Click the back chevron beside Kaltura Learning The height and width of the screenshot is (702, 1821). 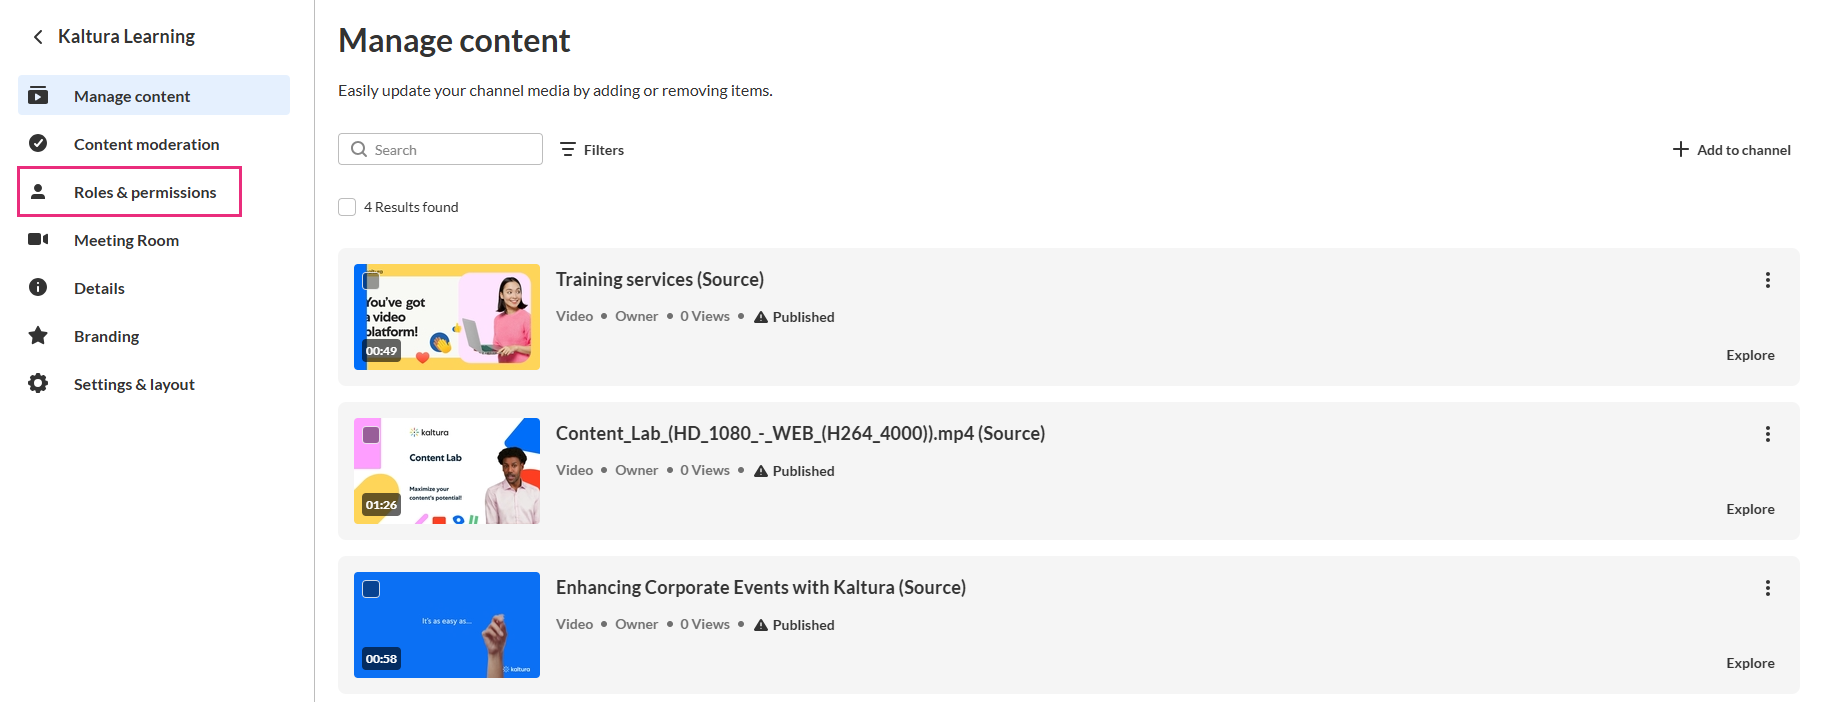coord(38,37)
